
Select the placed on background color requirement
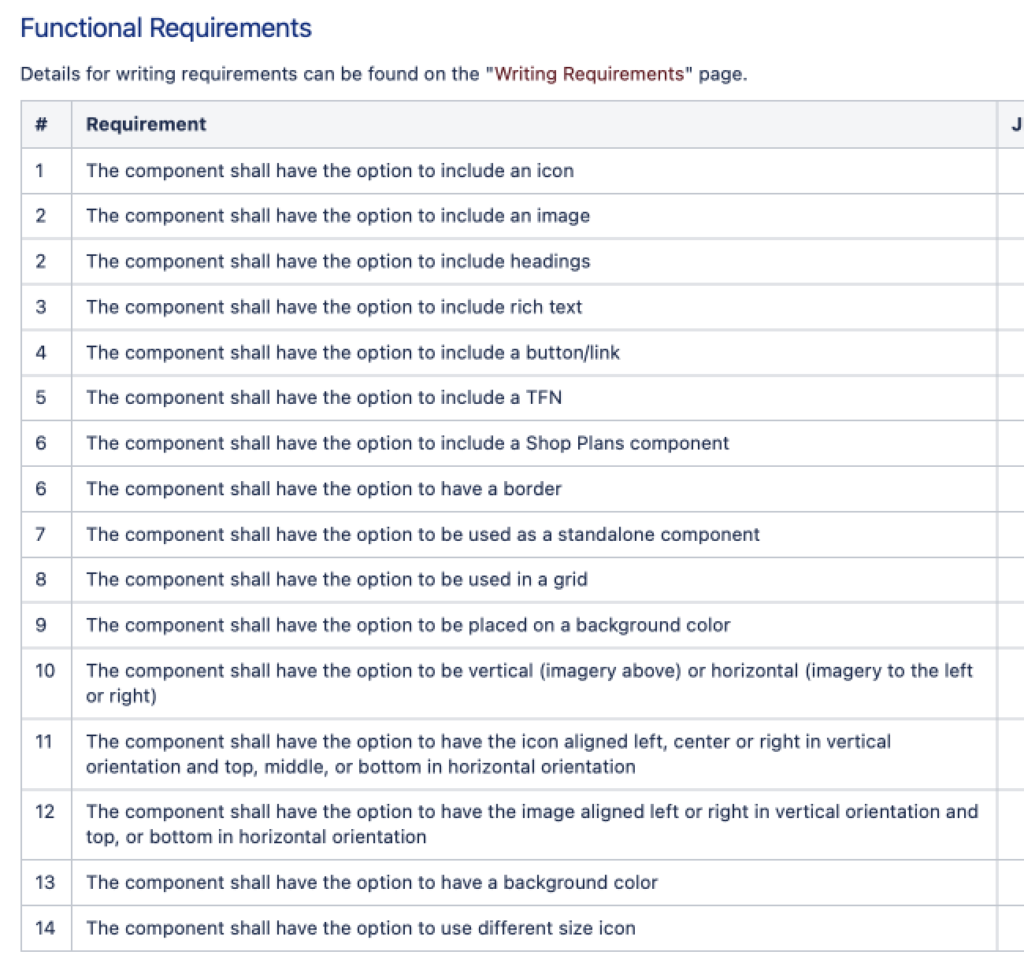tap(408, 625)
